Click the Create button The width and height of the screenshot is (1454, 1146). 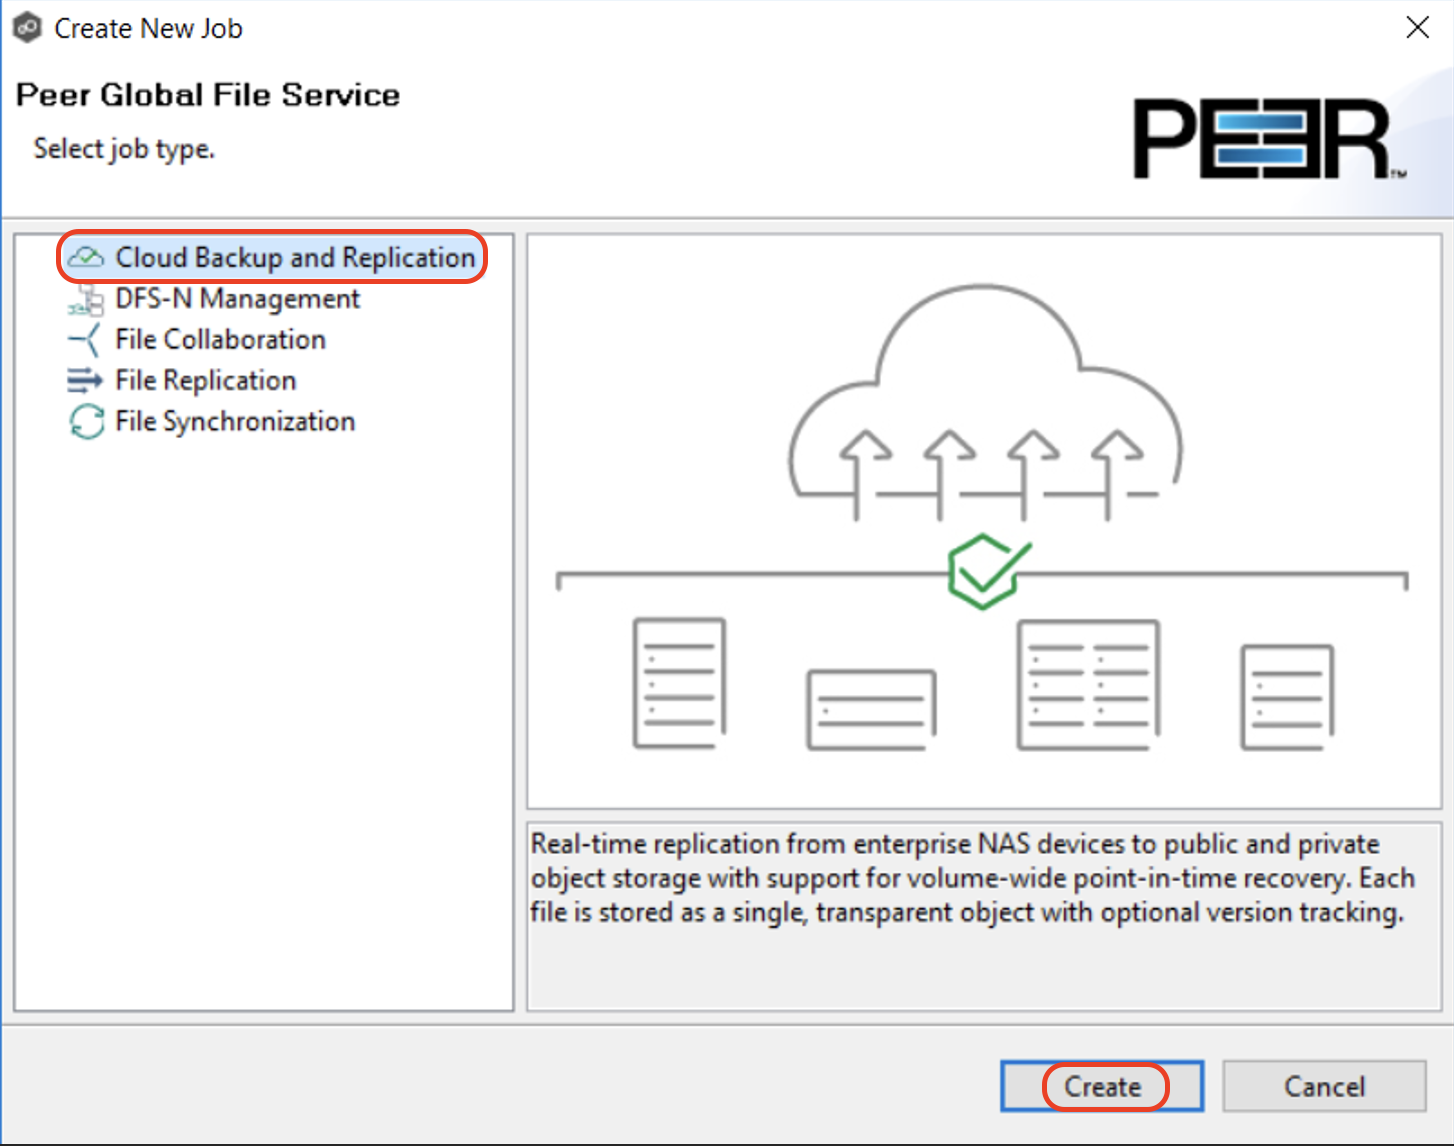[1102, 1086]
